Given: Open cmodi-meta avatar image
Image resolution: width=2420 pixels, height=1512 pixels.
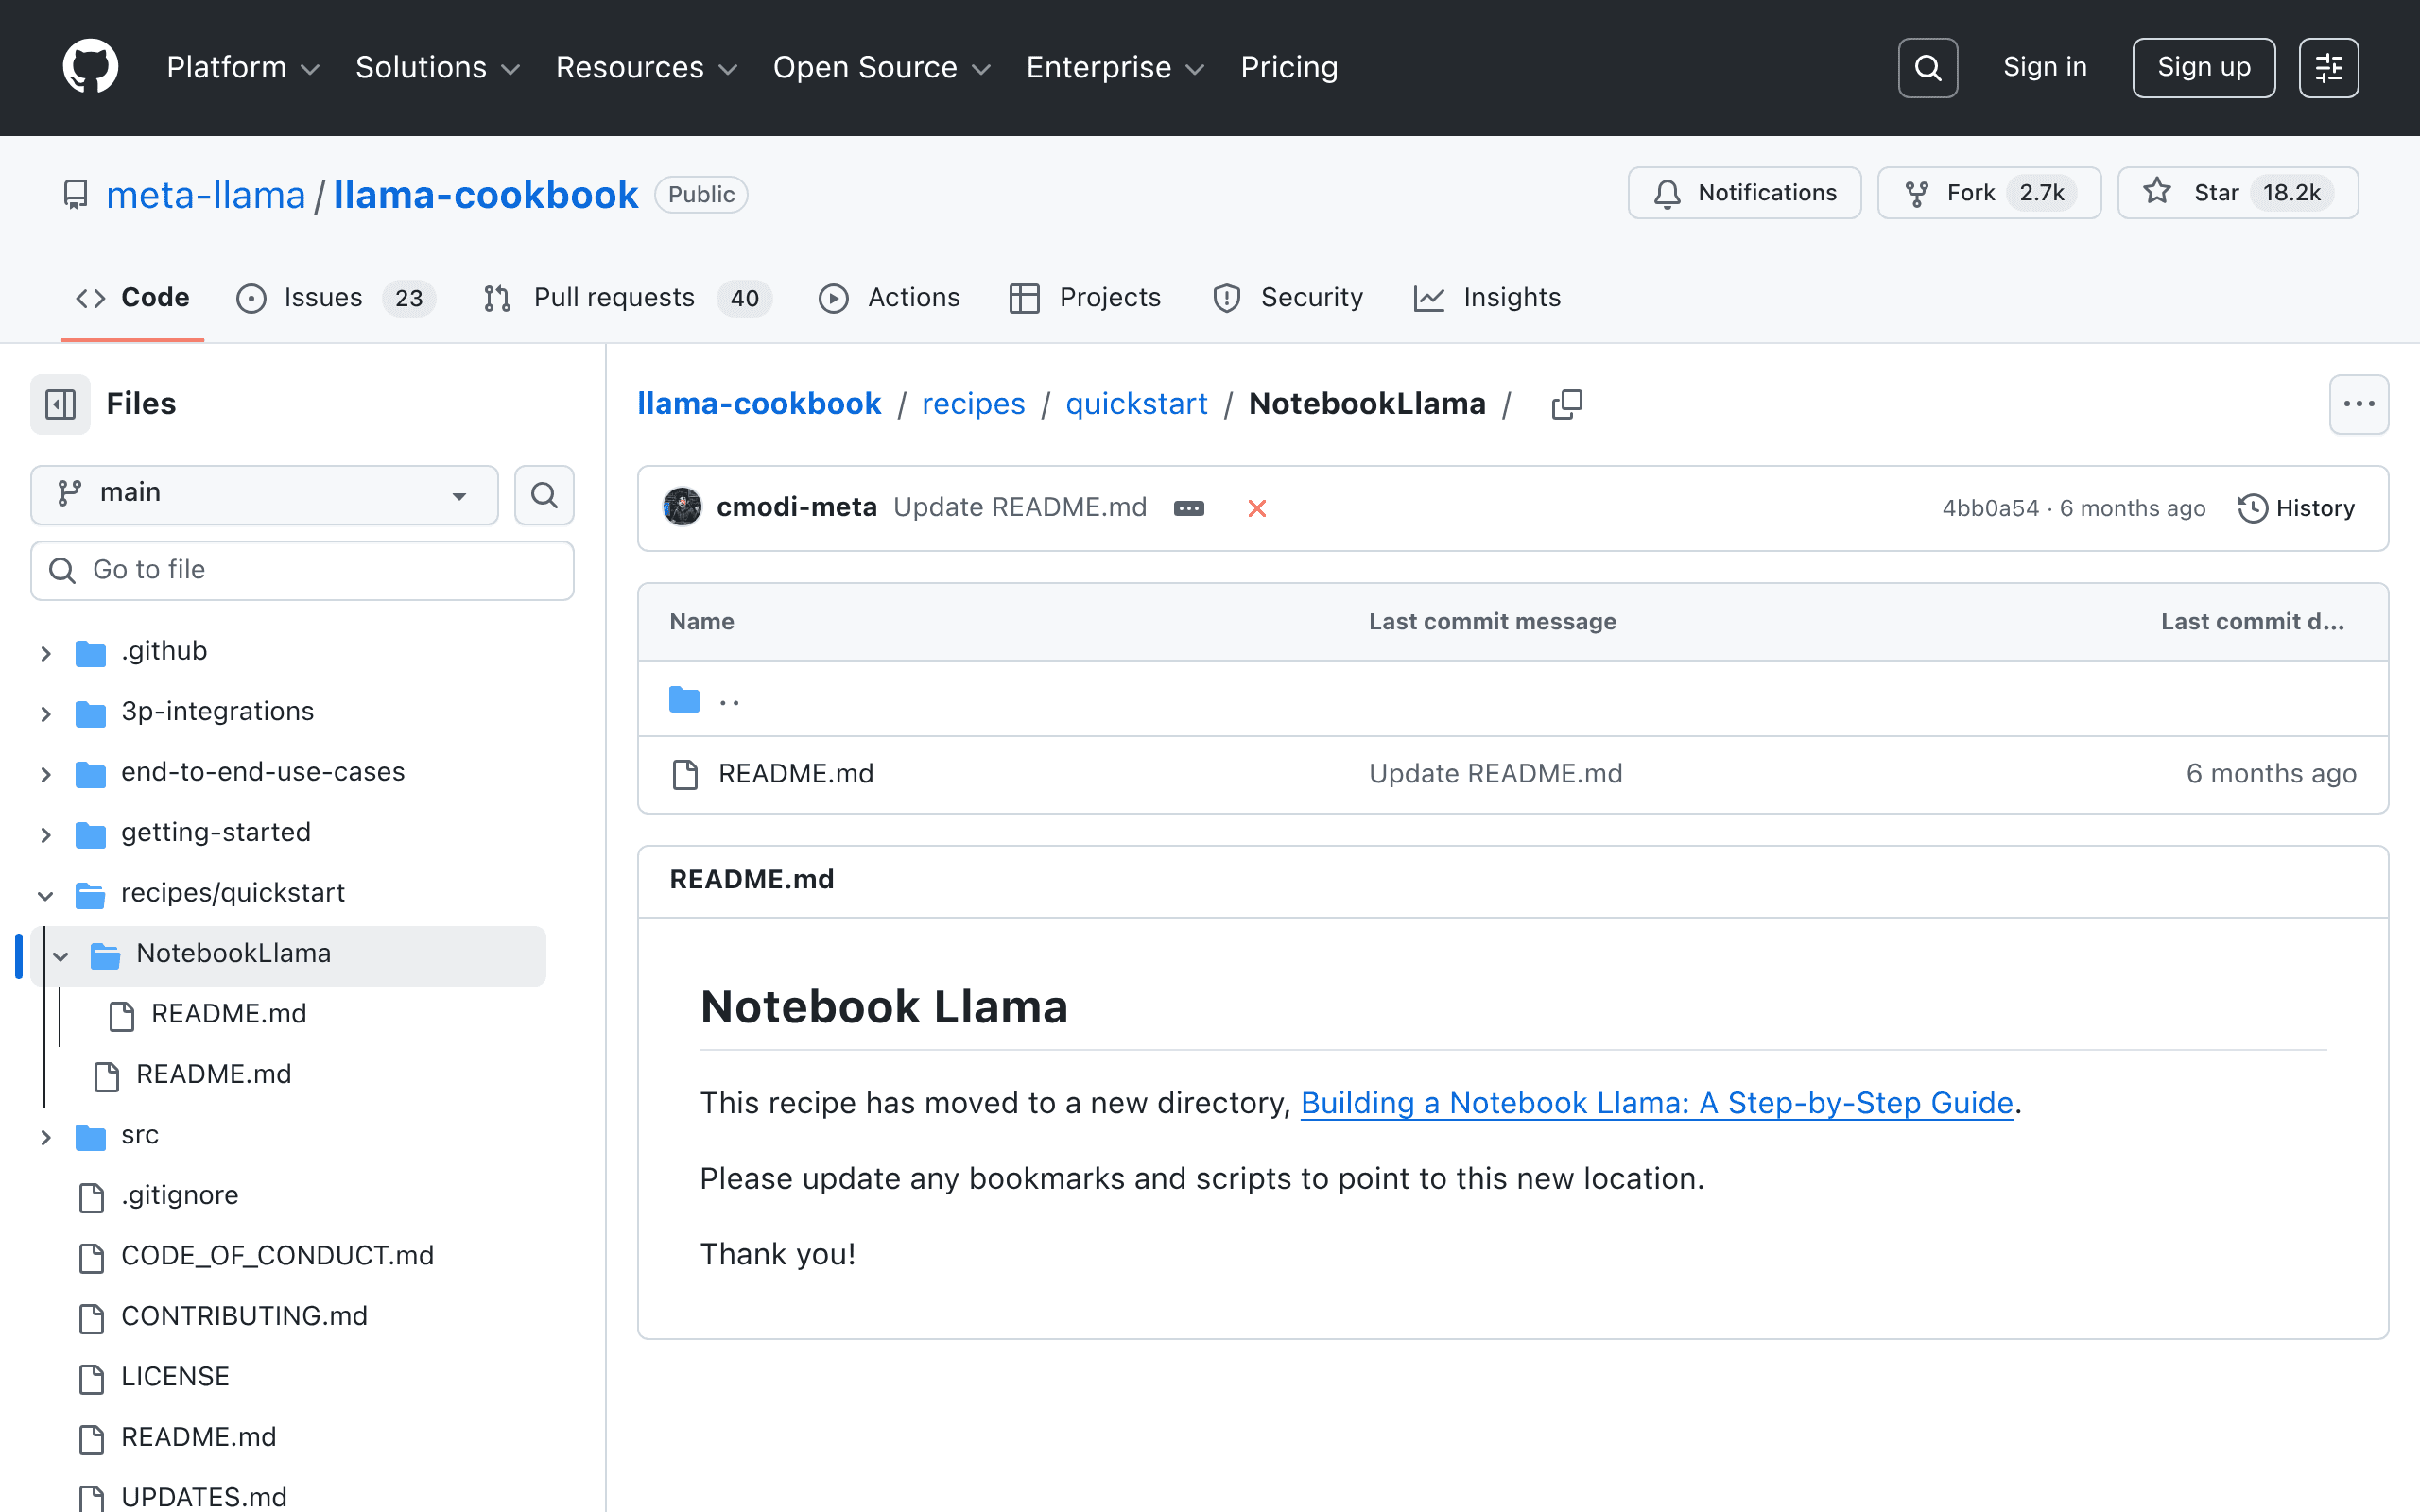Looking at the screenshot, I should pyautogui.click(x=683, y=507).
